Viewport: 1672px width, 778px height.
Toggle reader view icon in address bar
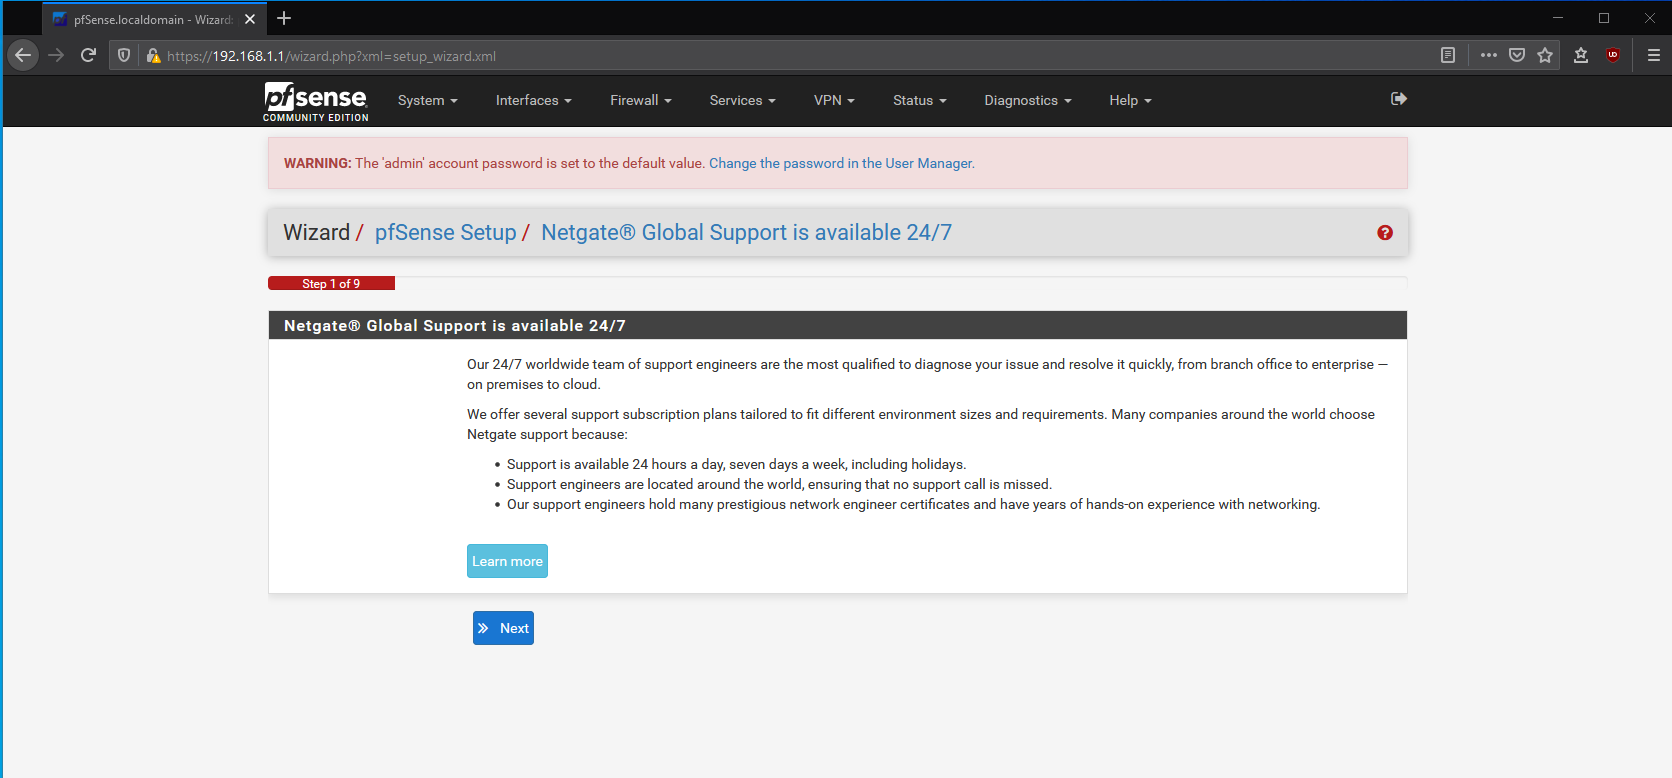[x=1447, y=55]
